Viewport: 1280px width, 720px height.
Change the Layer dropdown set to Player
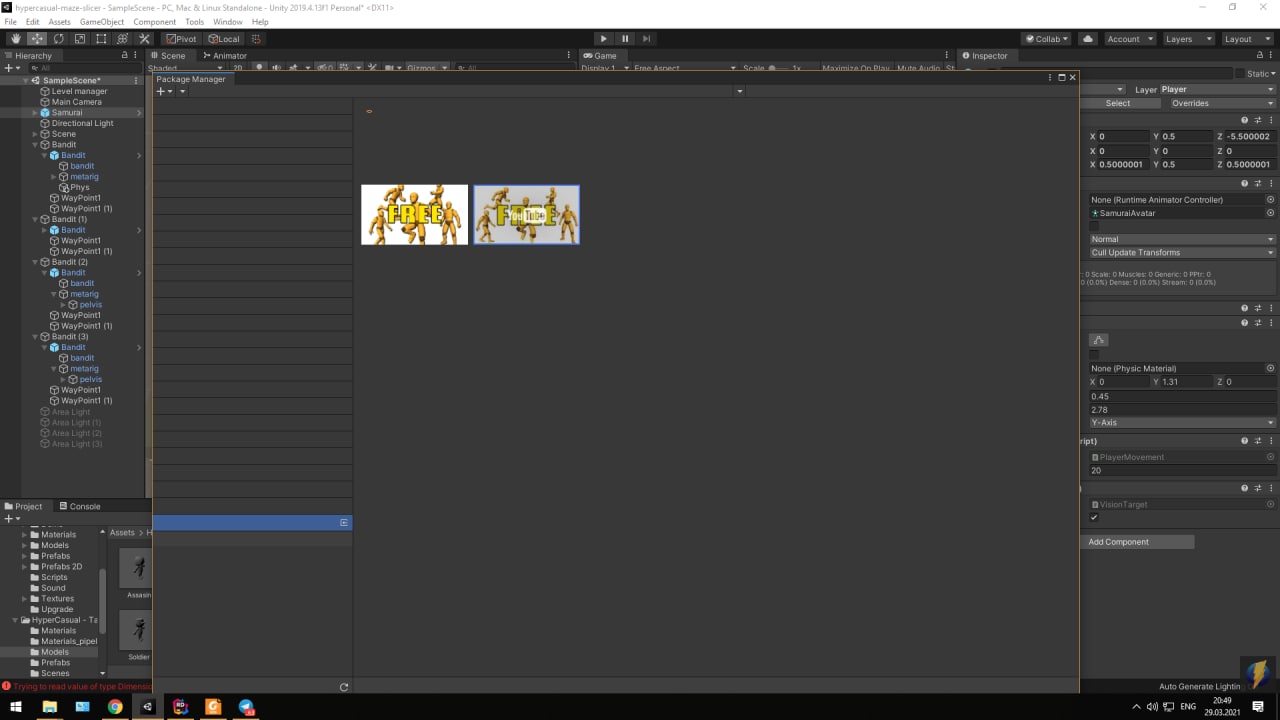click(x=1217, y=89)
